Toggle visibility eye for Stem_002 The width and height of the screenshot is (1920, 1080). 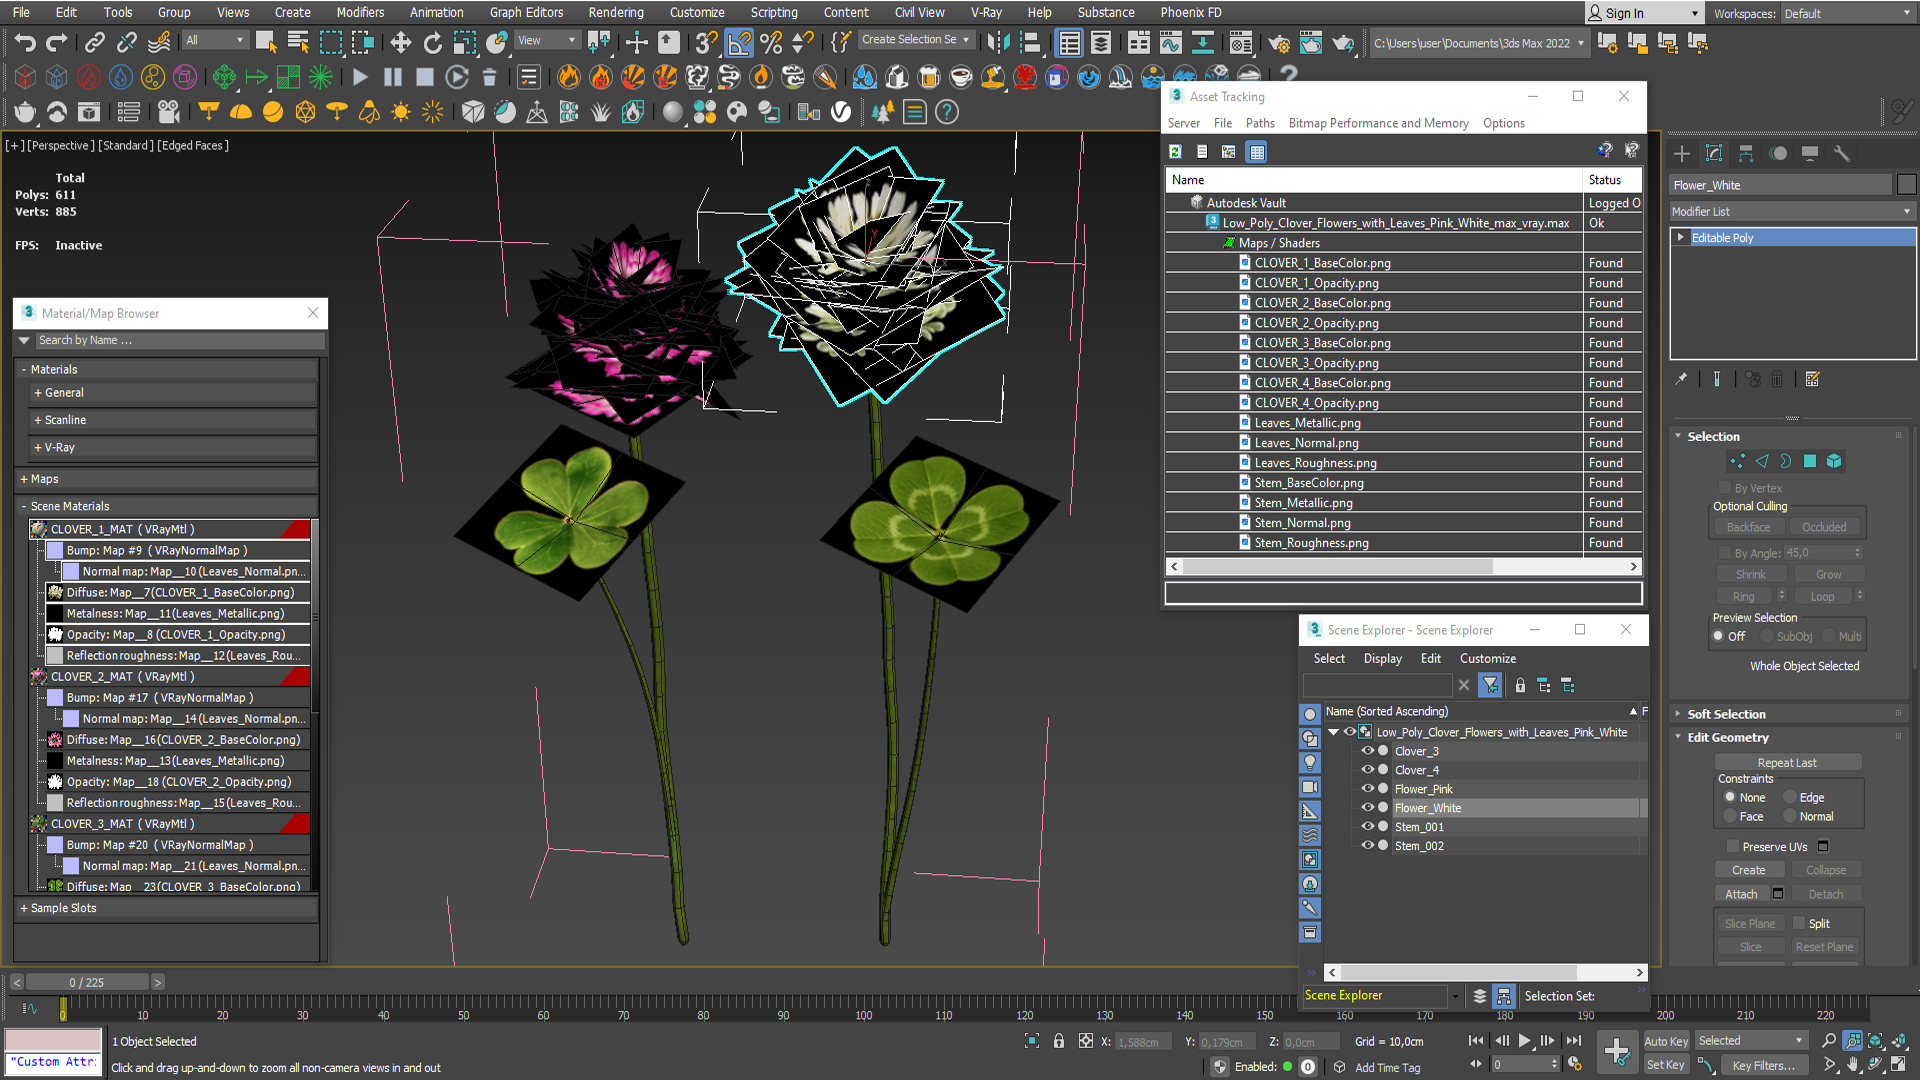pos(1368,846)
